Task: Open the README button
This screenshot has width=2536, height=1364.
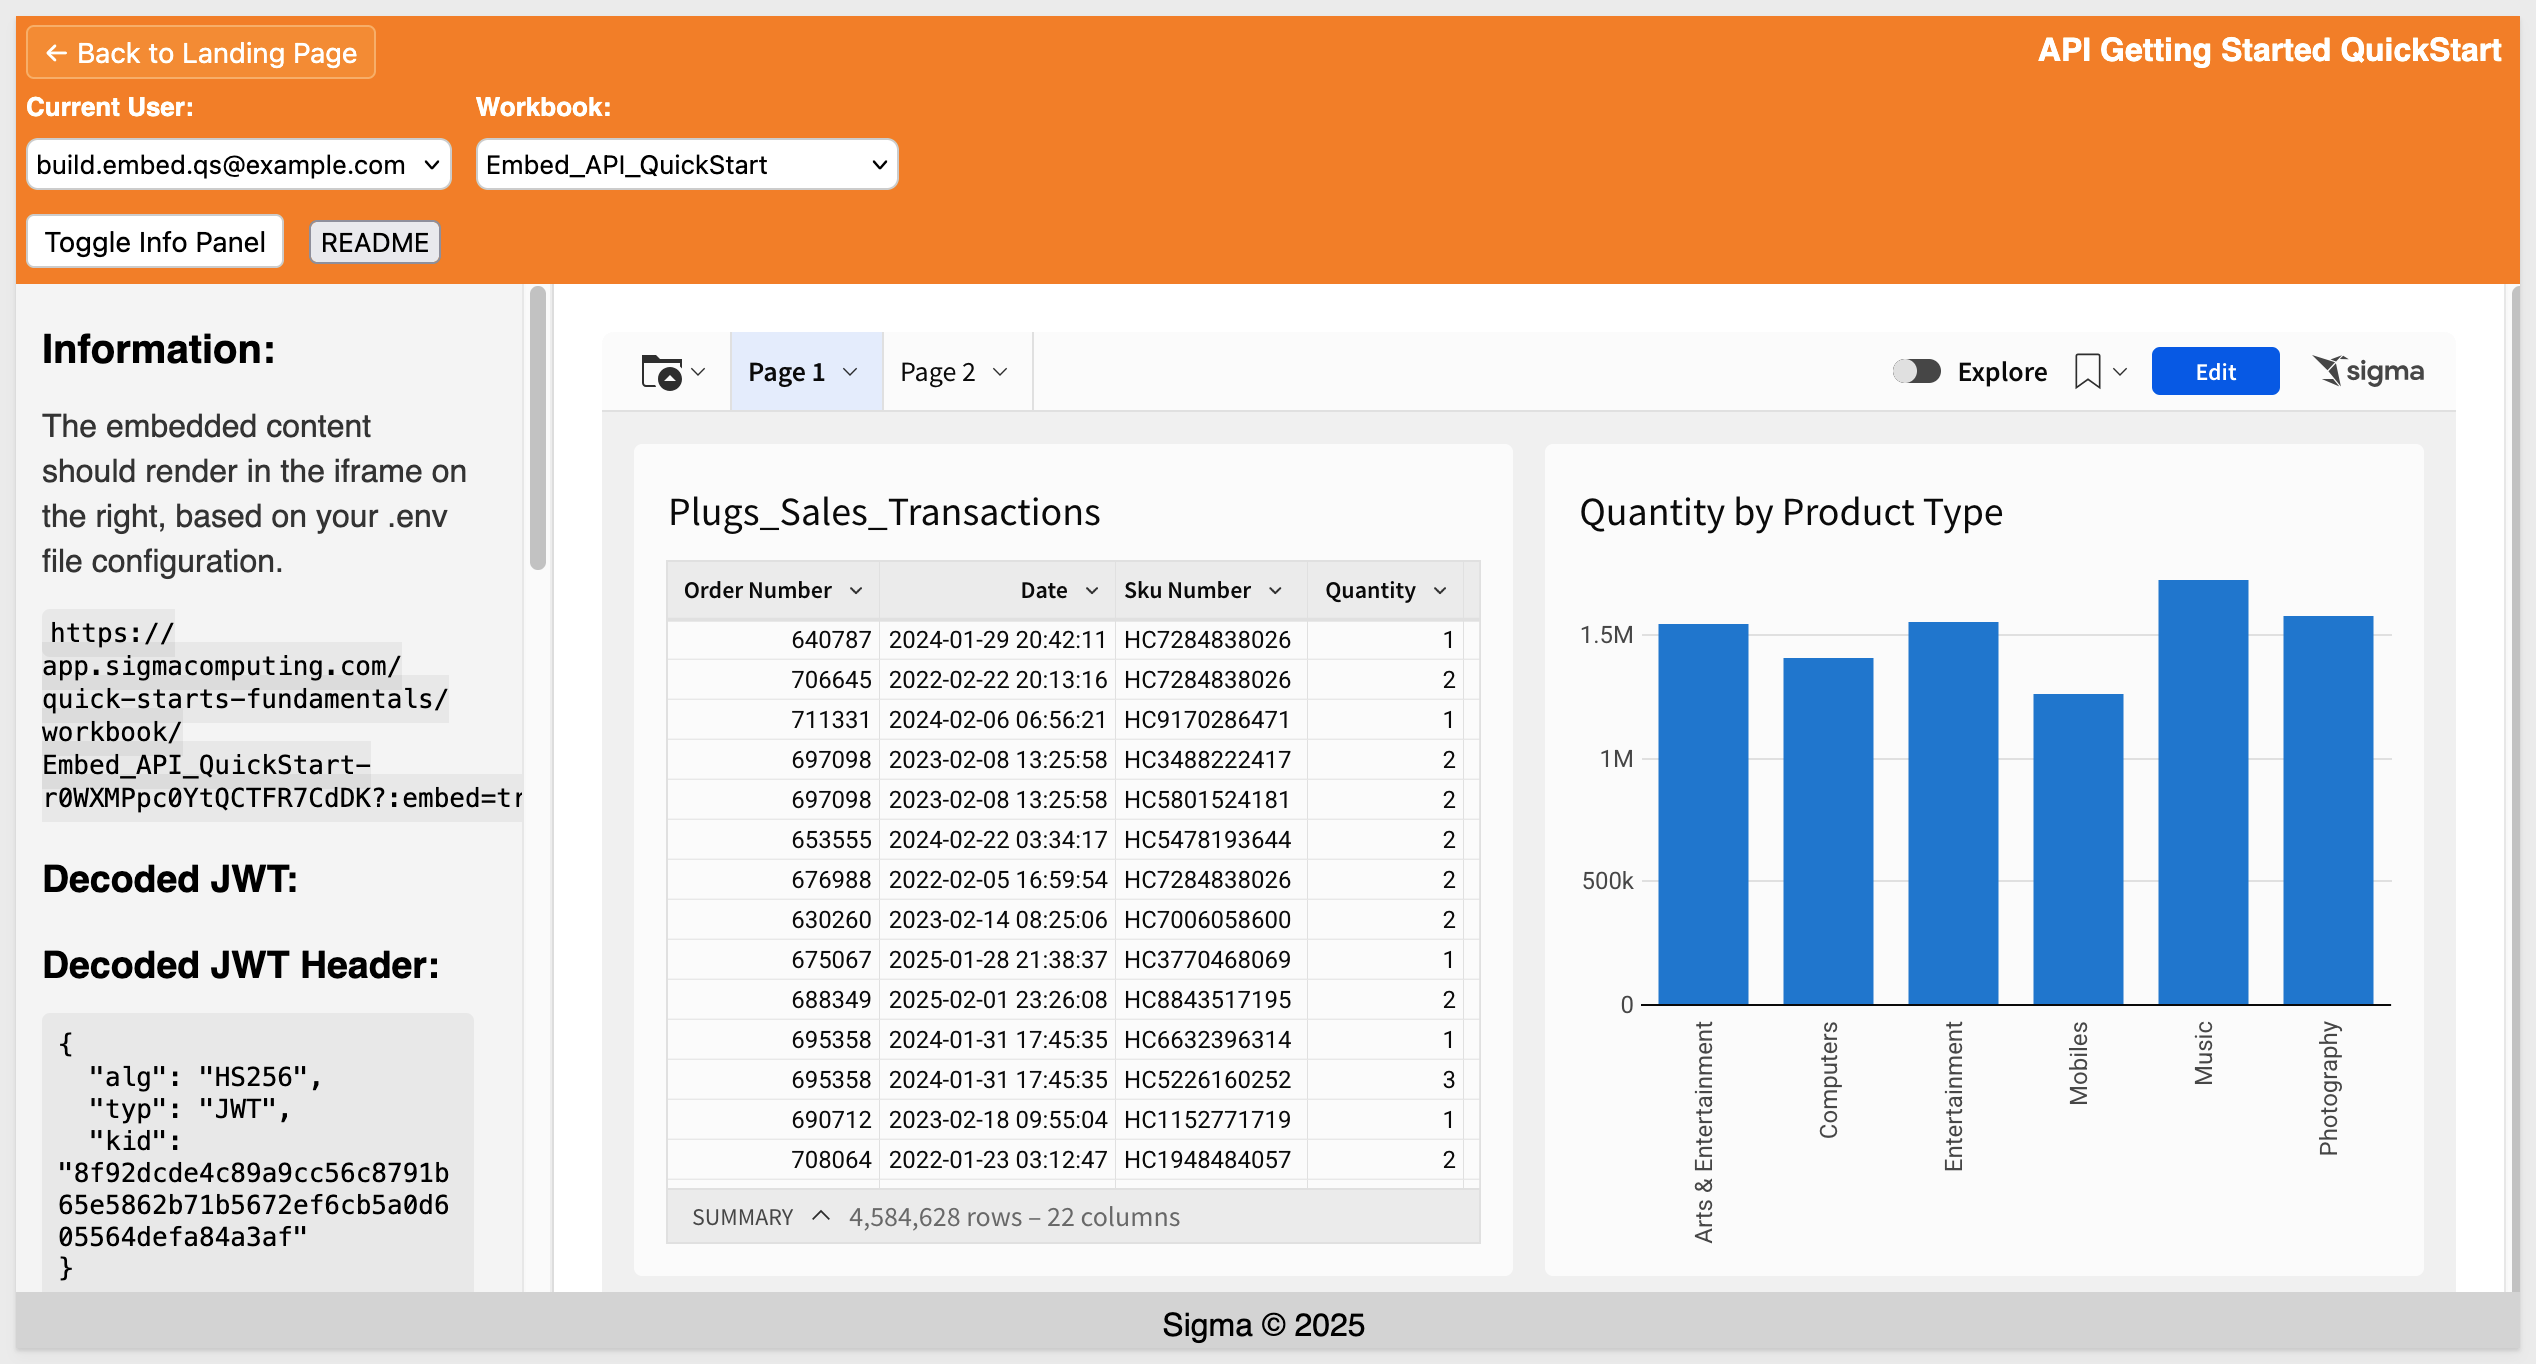Action: (x=375, y=242)
